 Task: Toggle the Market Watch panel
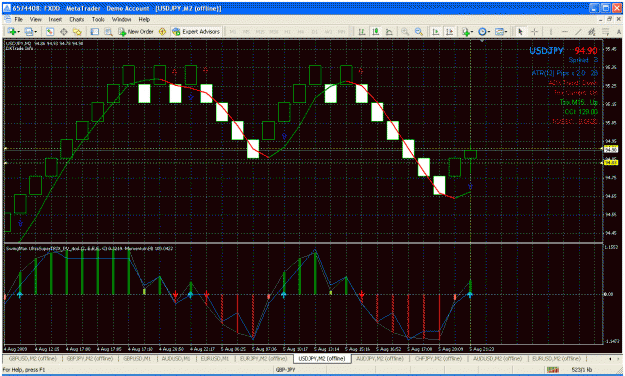pos(49,31)
